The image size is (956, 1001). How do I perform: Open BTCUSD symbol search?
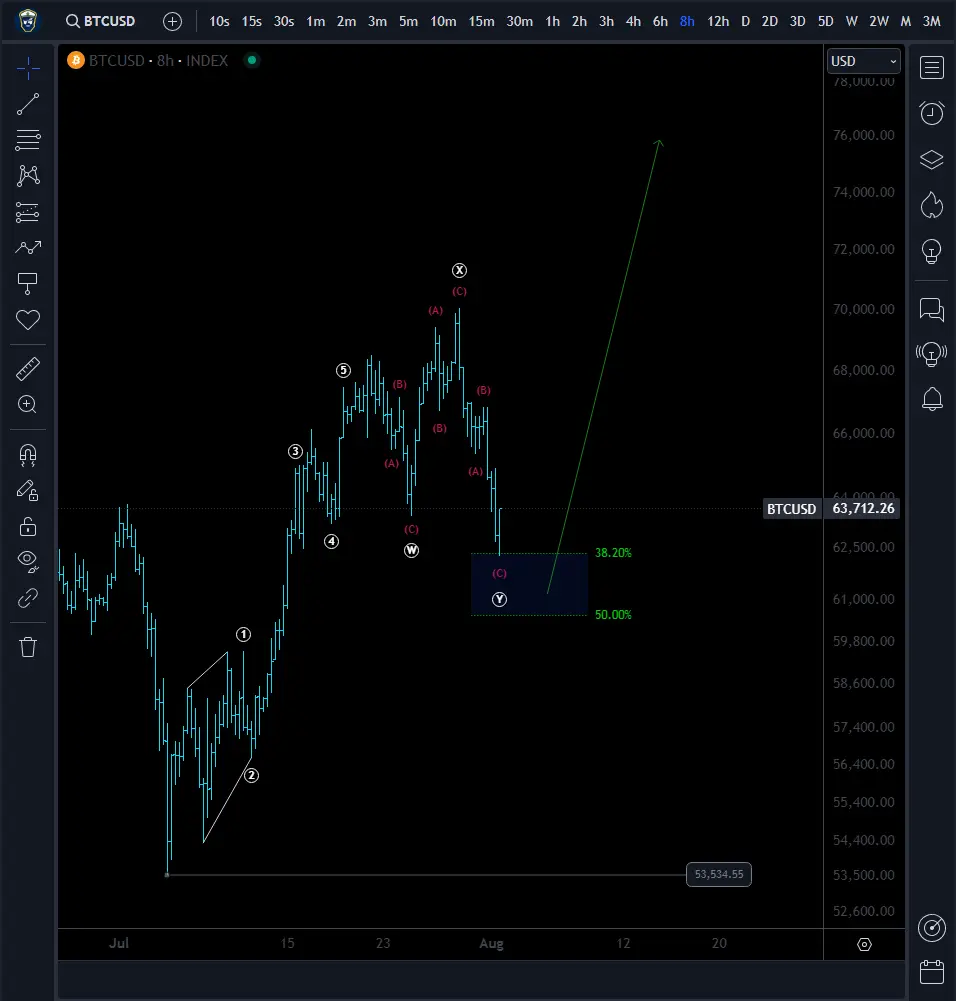point(101,21)
